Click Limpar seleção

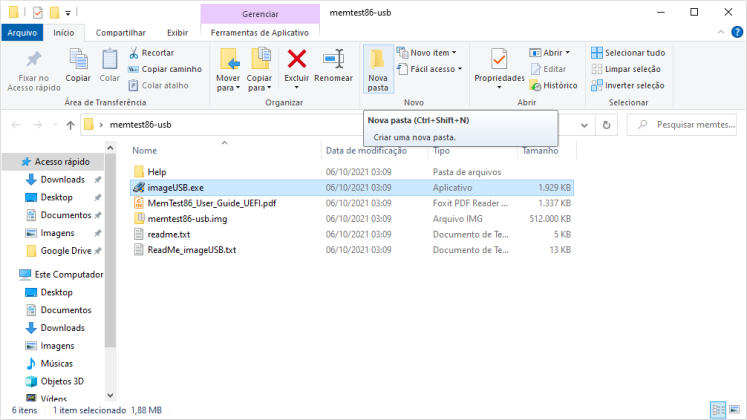pos(626,69)
